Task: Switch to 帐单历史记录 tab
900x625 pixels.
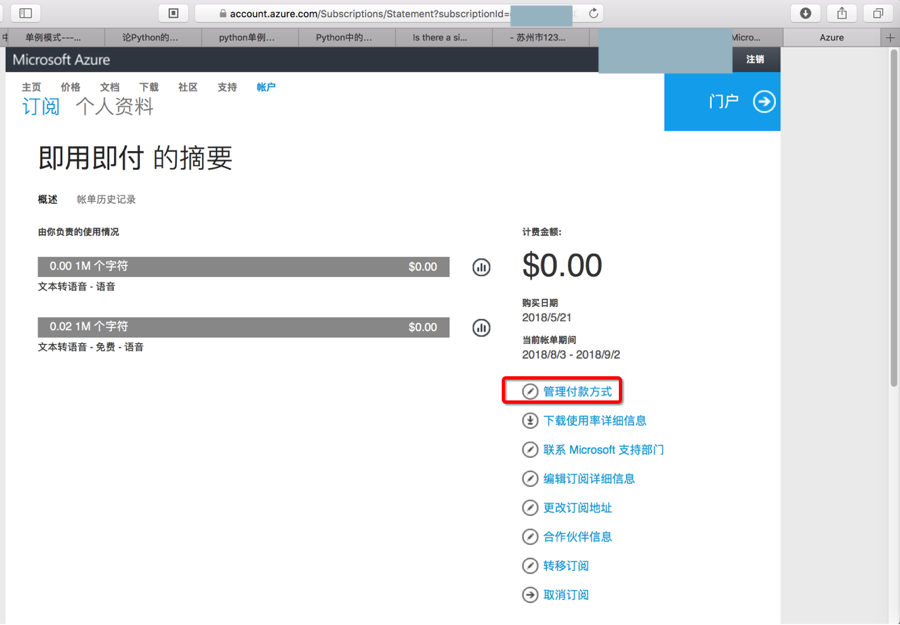Action: click(106, 200)
